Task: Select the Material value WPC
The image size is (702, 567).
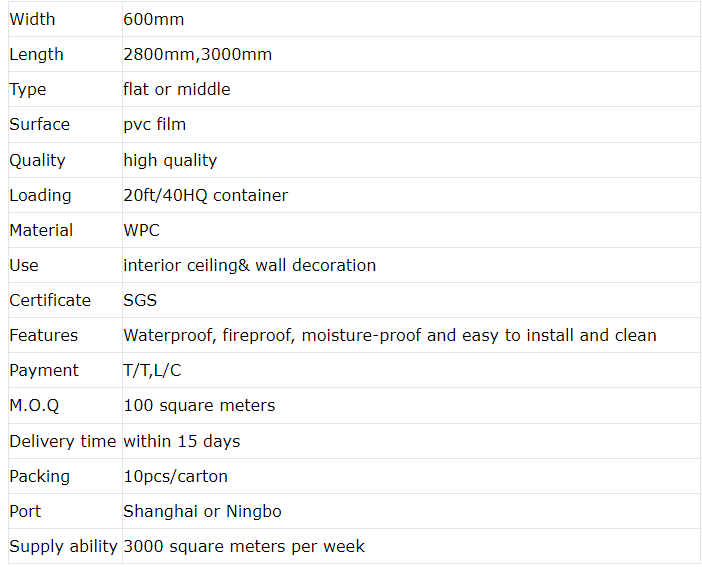Action: pos(141,230)
